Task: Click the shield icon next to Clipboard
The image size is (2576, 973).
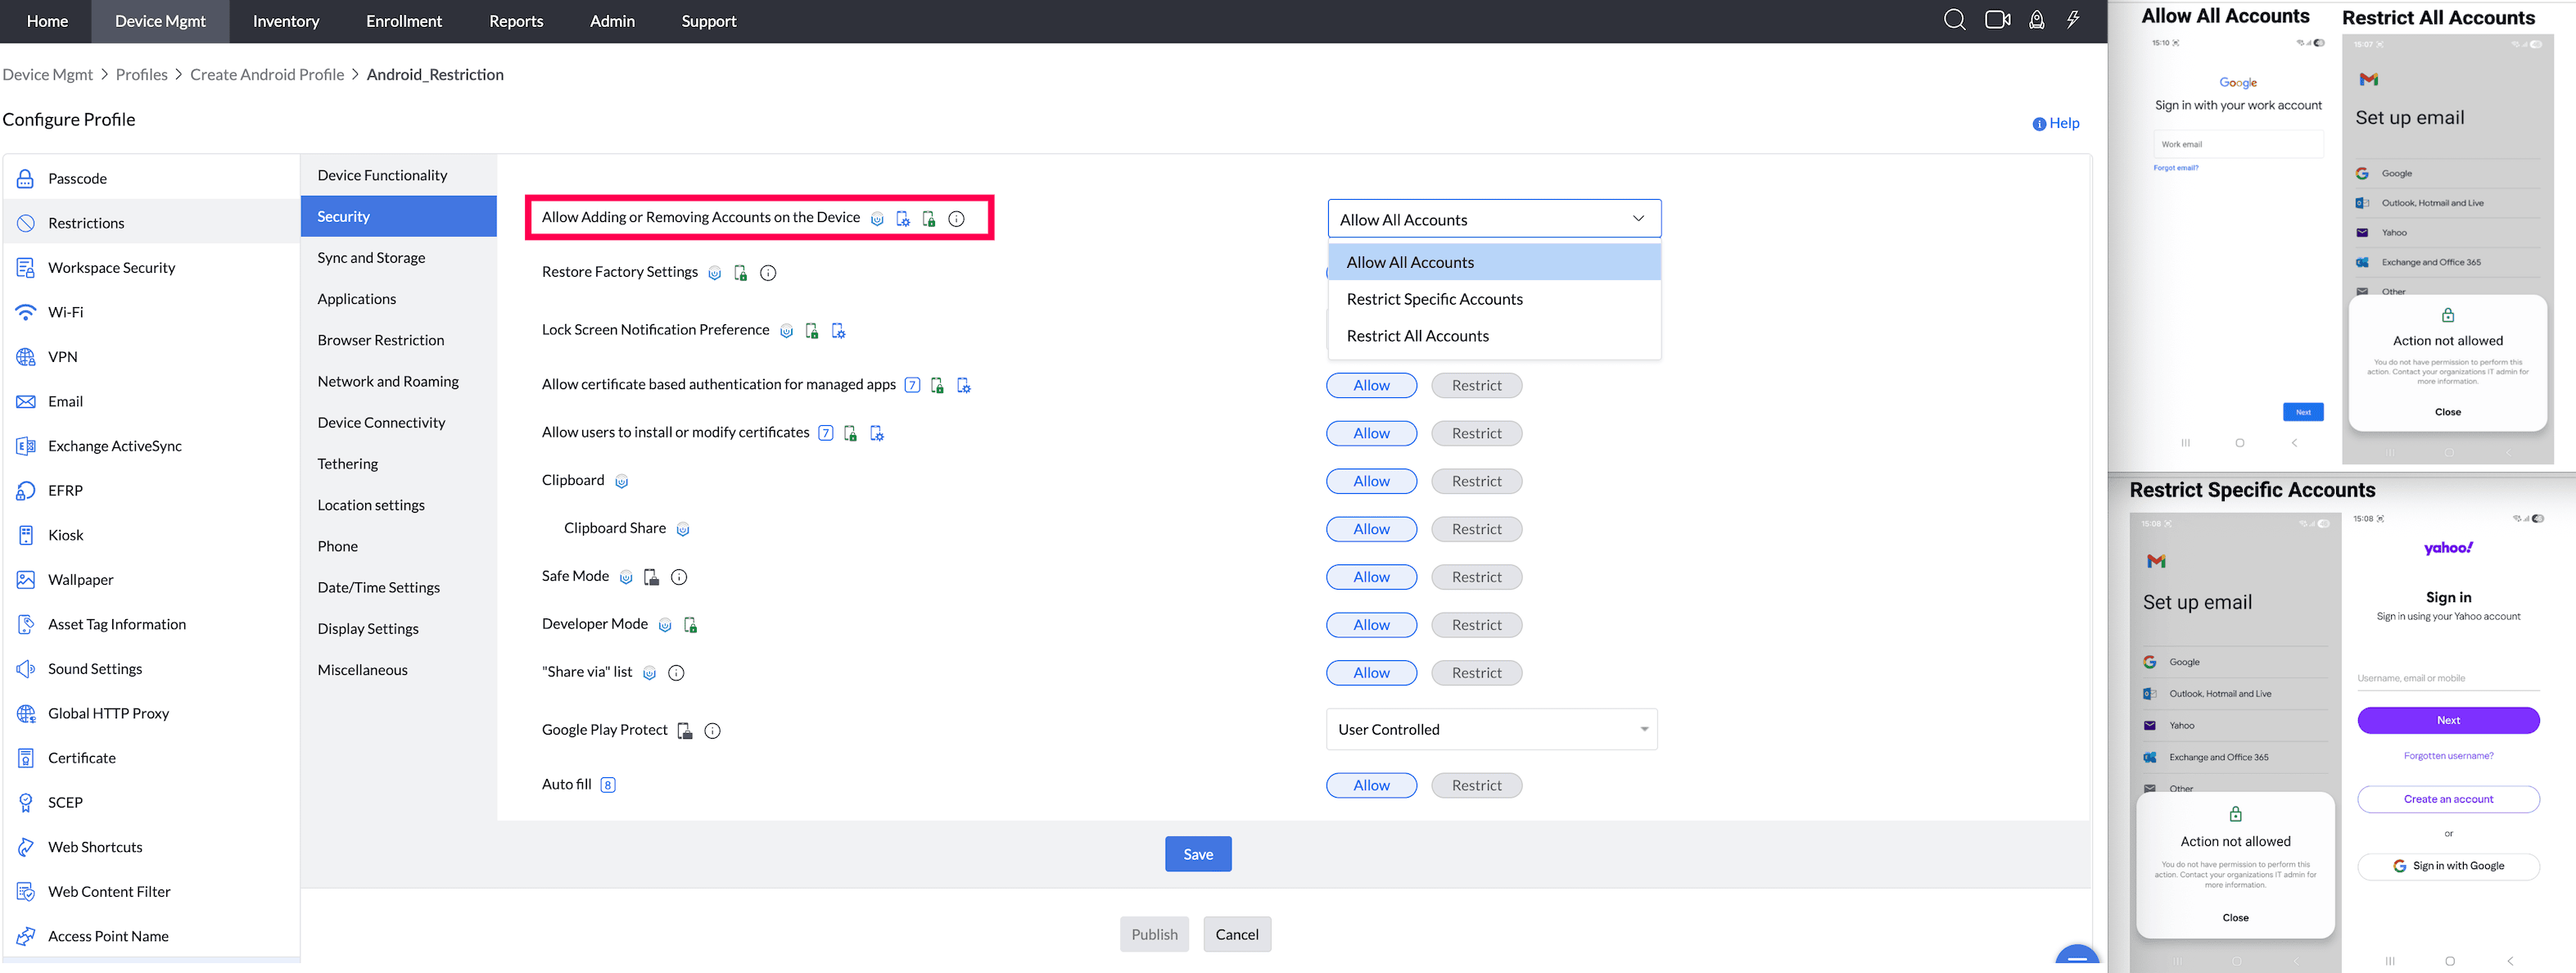Action: (x=621, y=481)
